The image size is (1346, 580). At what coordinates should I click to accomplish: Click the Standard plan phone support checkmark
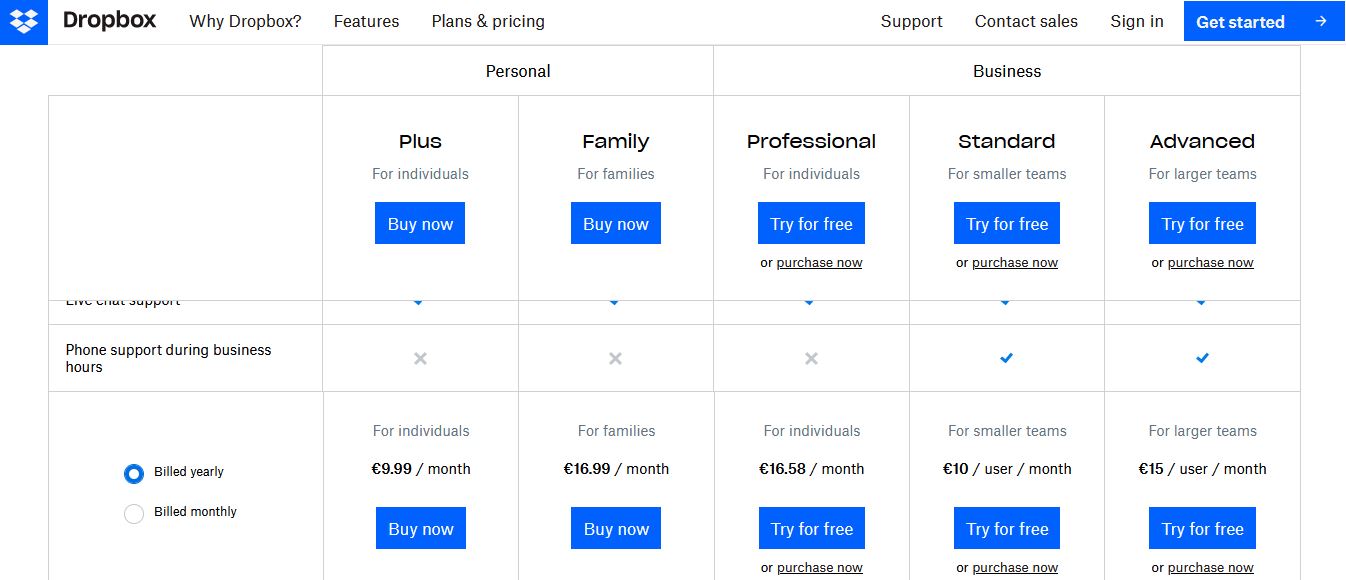click(1006, 358)
